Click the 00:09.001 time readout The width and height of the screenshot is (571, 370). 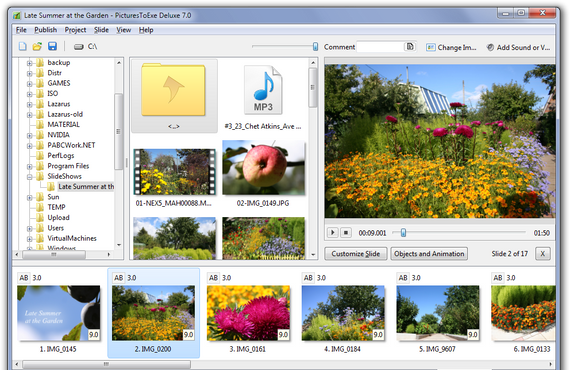(x=372, y=233)
